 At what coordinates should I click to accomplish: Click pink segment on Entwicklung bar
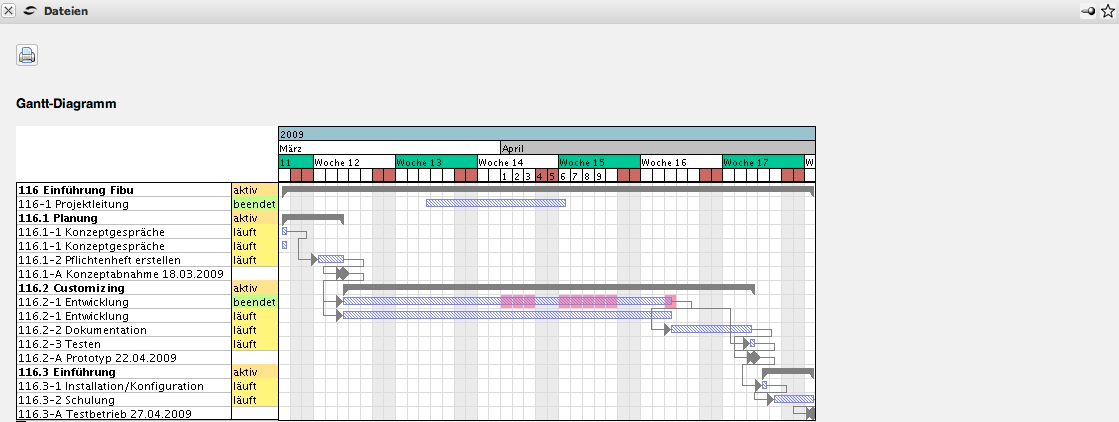point(588,301)
